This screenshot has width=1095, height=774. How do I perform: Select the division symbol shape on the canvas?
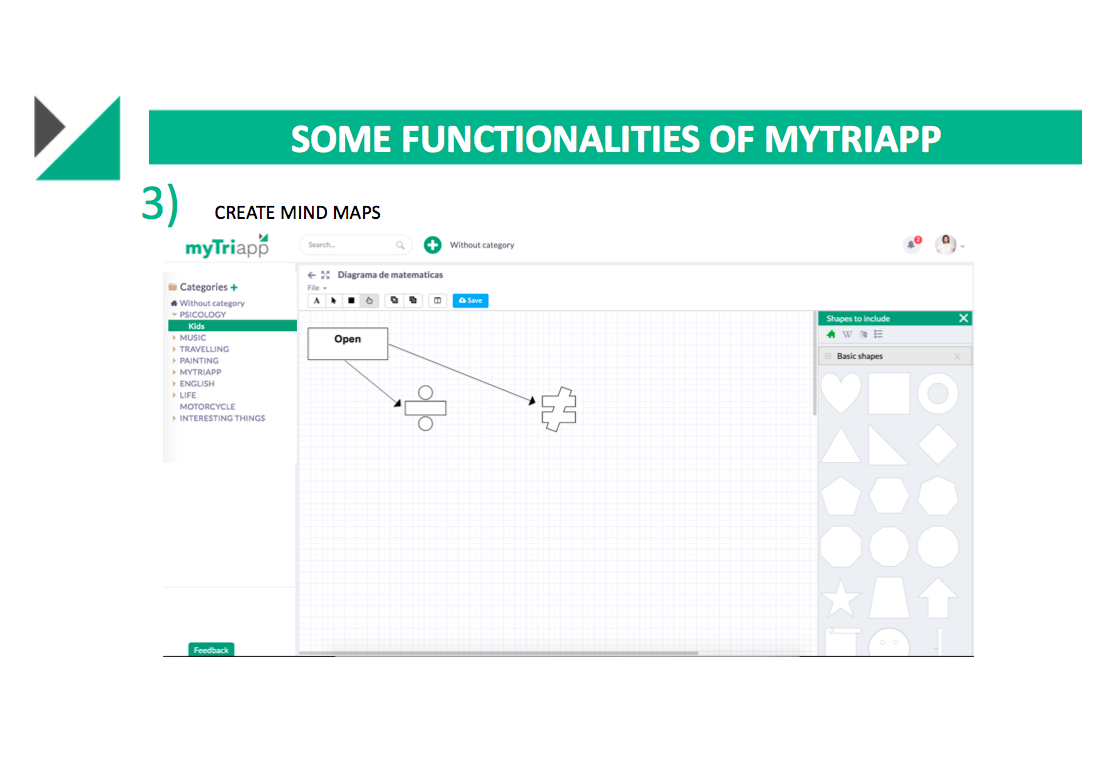pos(425,408)
